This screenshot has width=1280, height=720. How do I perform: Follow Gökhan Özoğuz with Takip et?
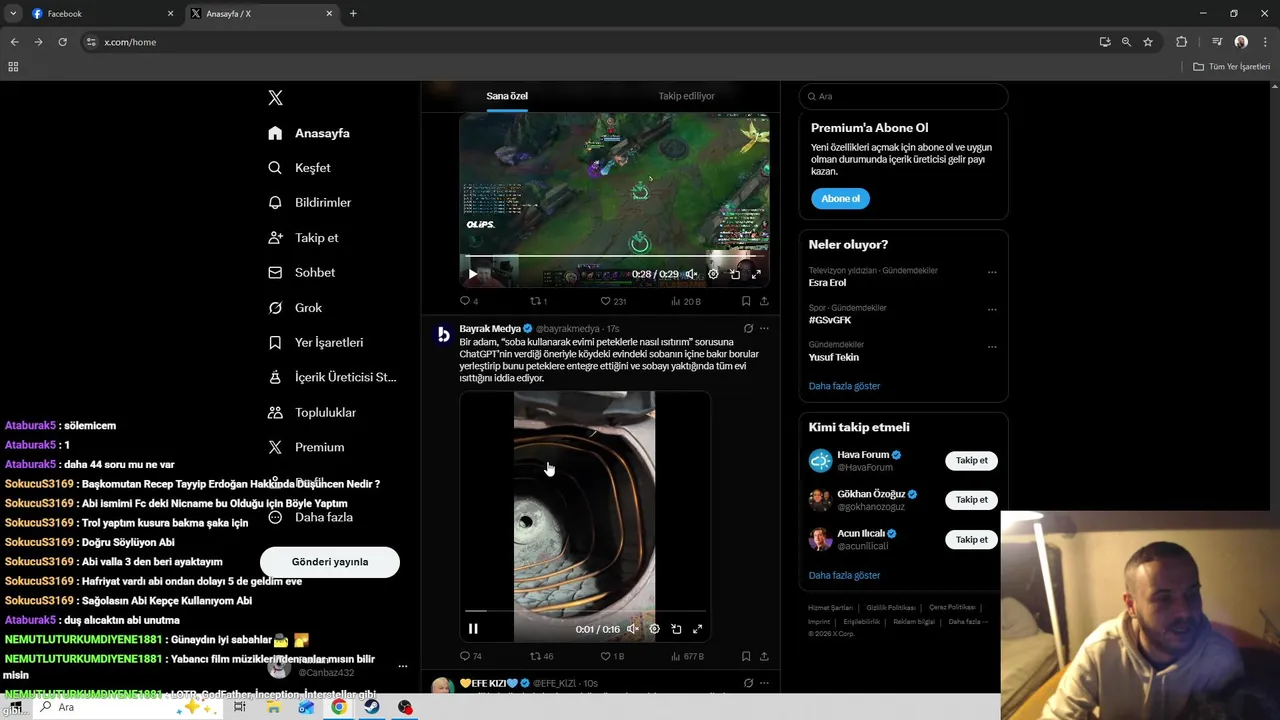971,500
